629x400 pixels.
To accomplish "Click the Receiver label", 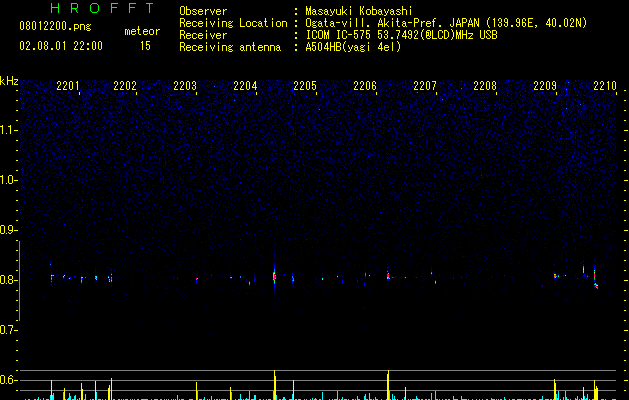I will pos(203,35).
